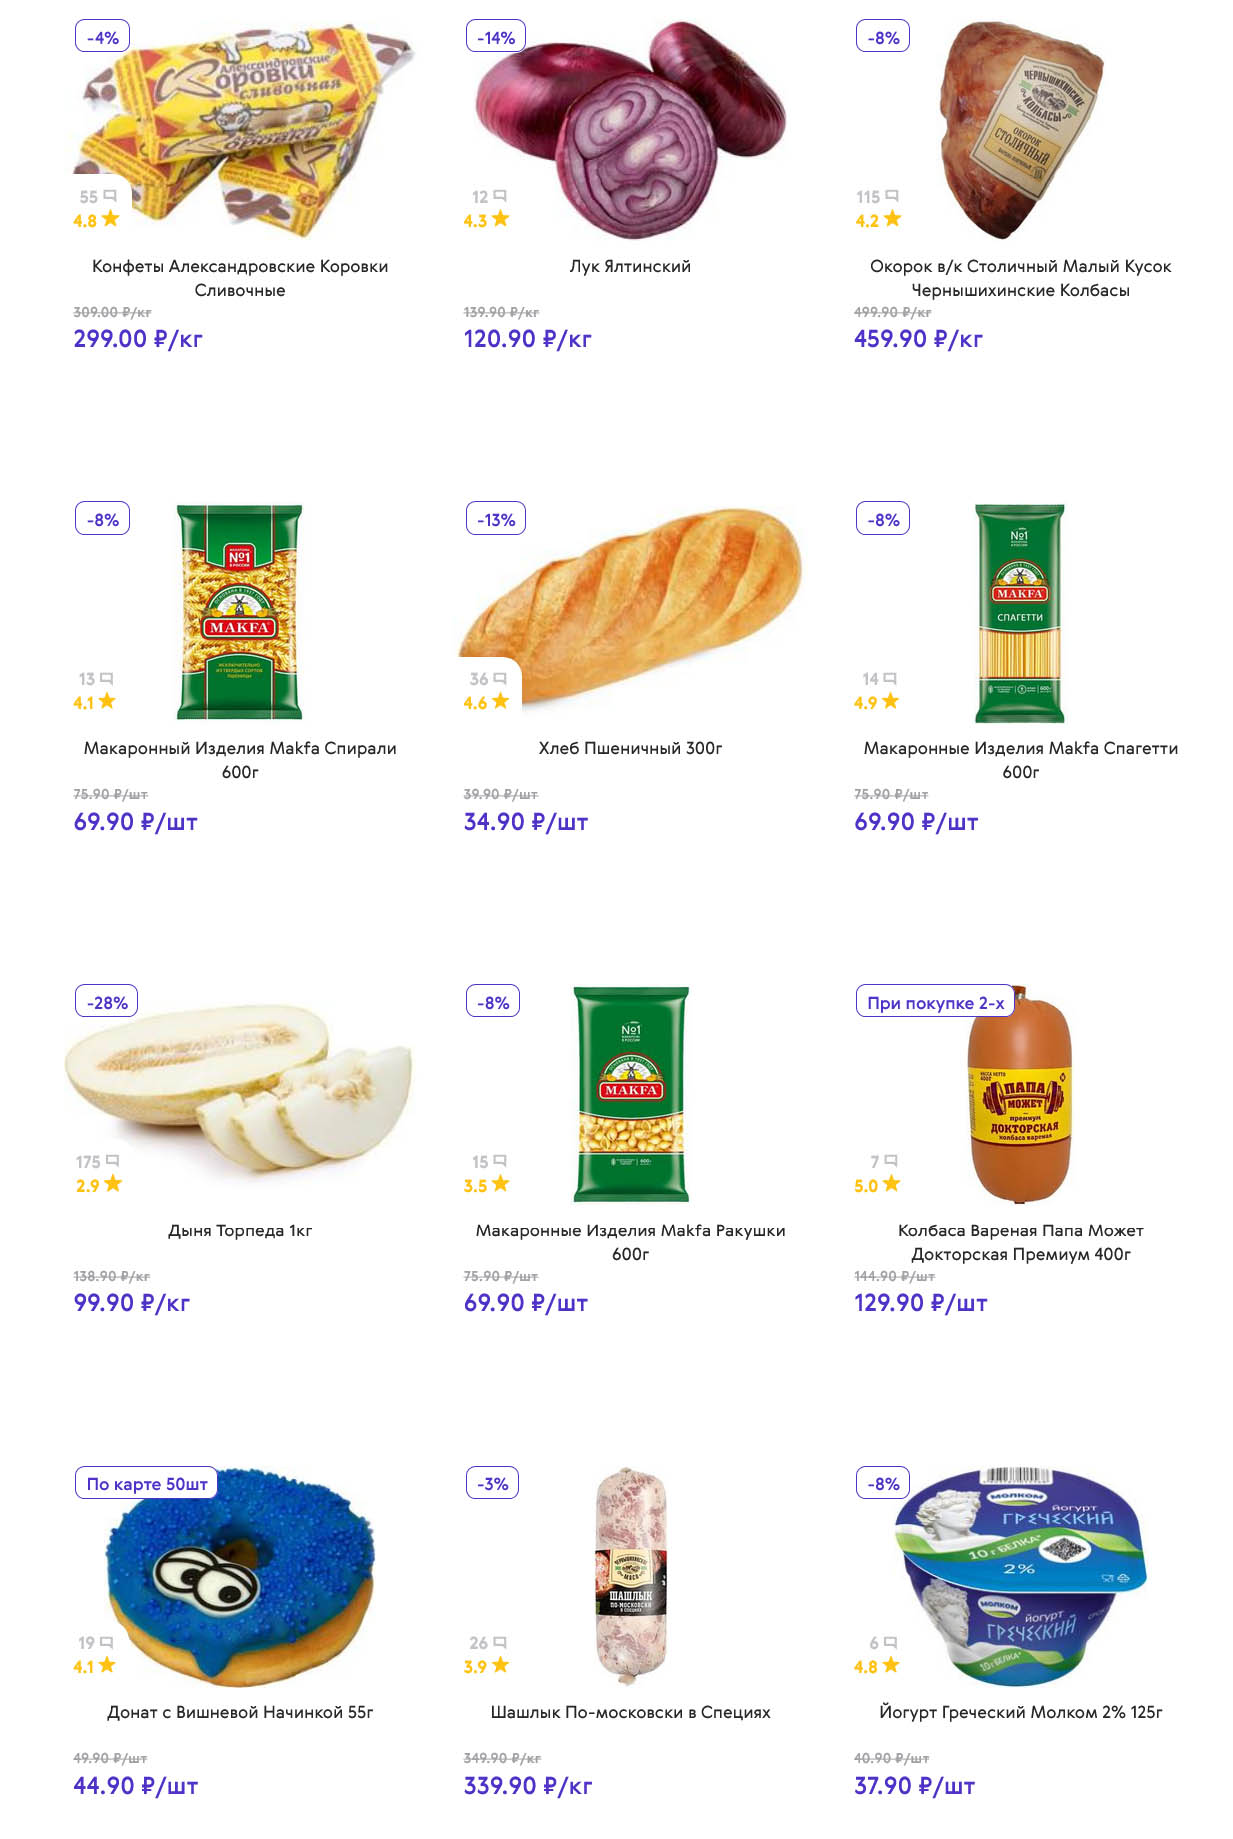Click the -13% badge on wheat bread
The width and height of the screenshot is (1233, 1839).
(496, 519)
